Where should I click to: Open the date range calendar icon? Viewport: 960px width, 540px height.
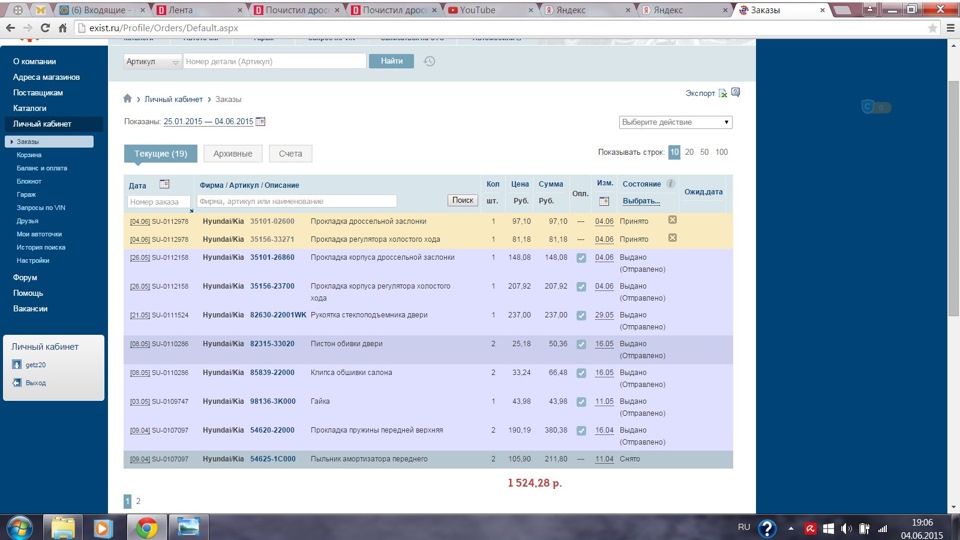click(x=260, y=121)
